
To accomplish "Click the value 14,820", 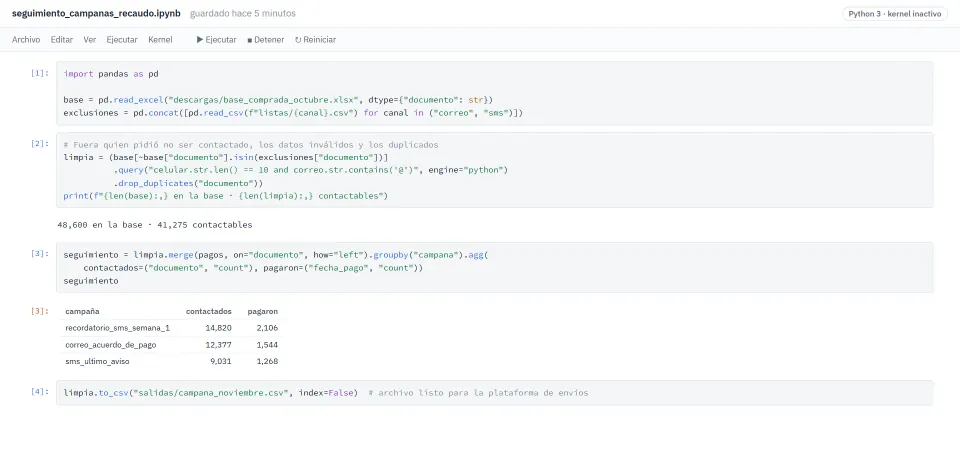I will coord(219,328).
